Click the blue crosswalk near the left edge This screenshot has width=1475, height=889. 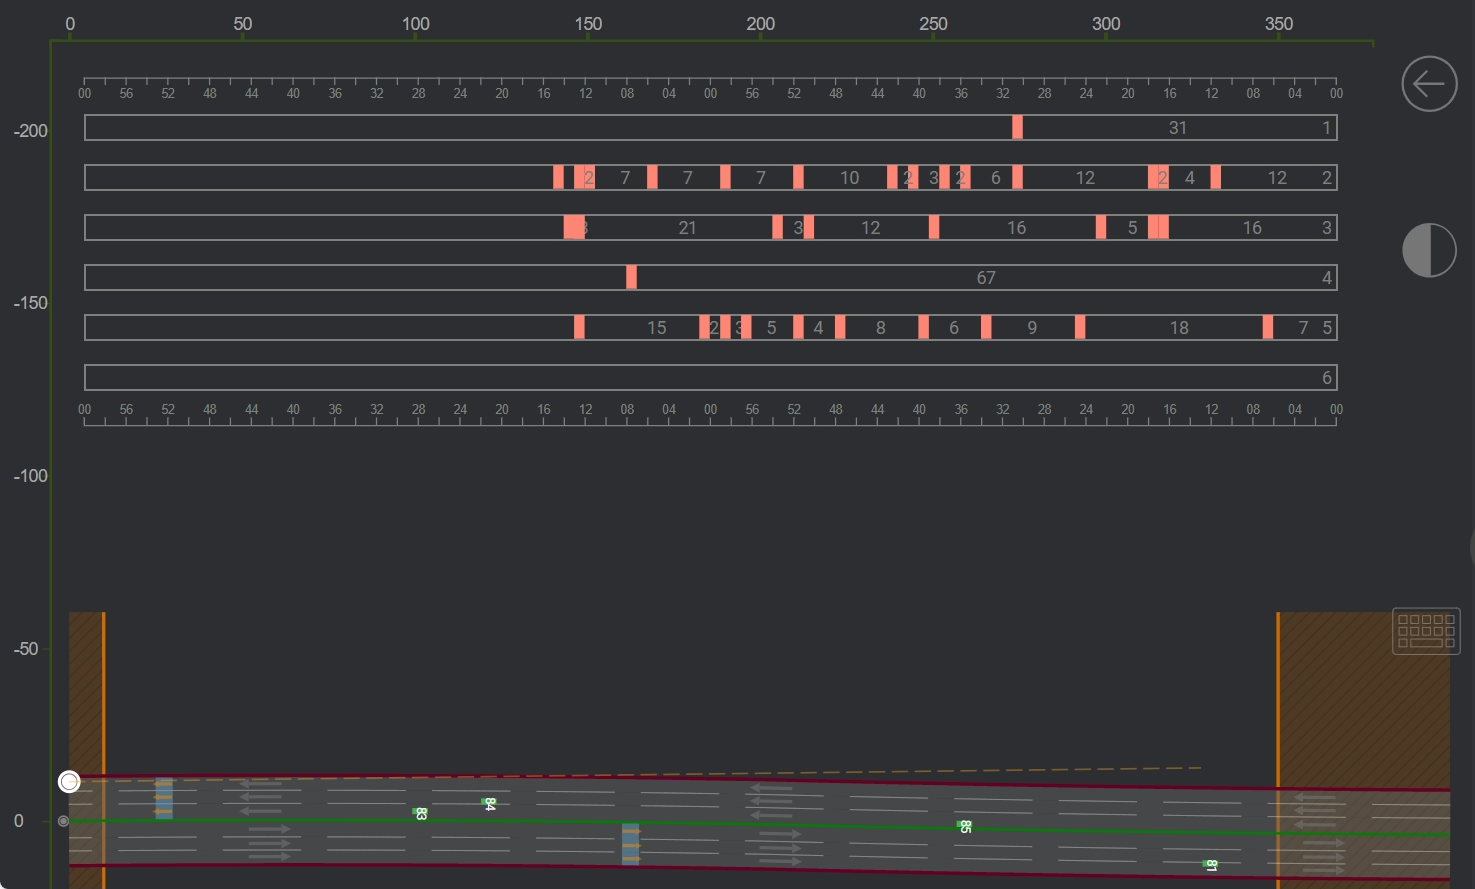pos(164,797)
